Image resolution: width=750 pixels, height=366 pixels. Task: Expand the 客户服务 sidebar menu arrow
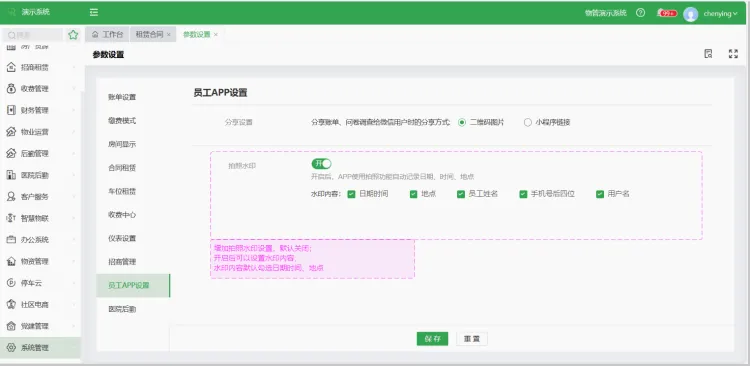pyautogui.click(x=74, y=197)
